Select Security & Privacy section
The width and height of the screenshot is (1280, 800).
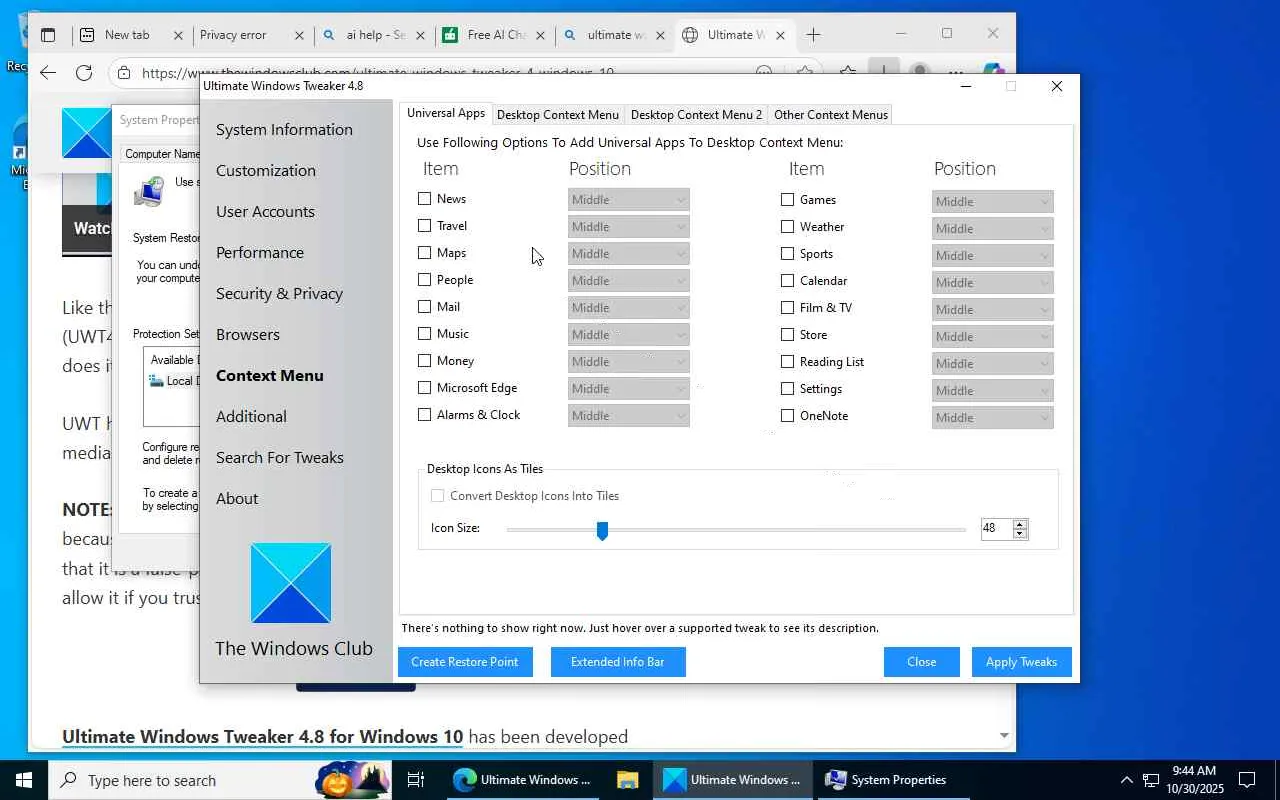pos(279,294)
